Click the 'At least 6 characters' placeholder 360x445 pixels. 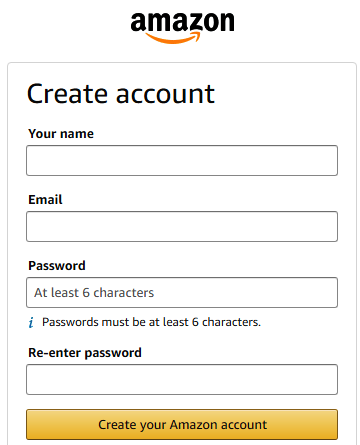(94, 293)
